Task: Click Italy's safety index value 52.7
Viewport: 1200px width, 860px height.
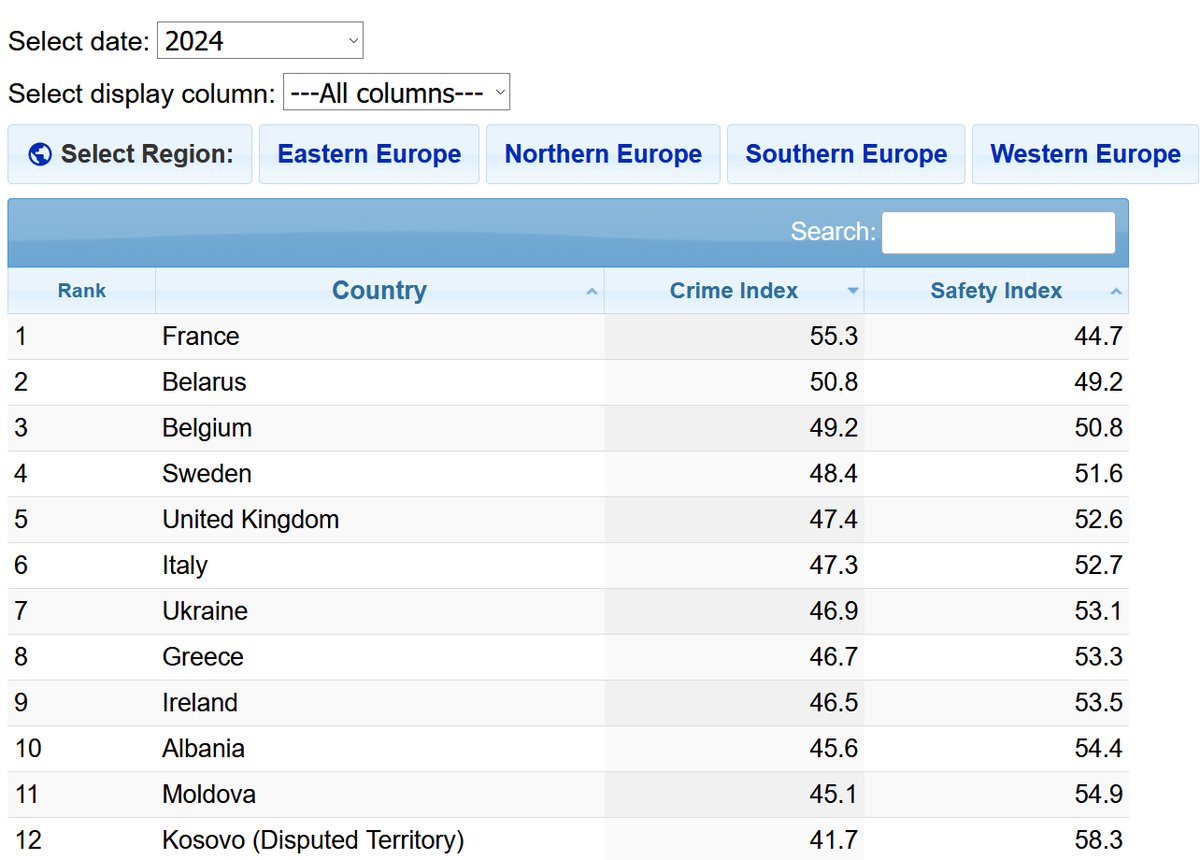Action: click(1099, 566)
